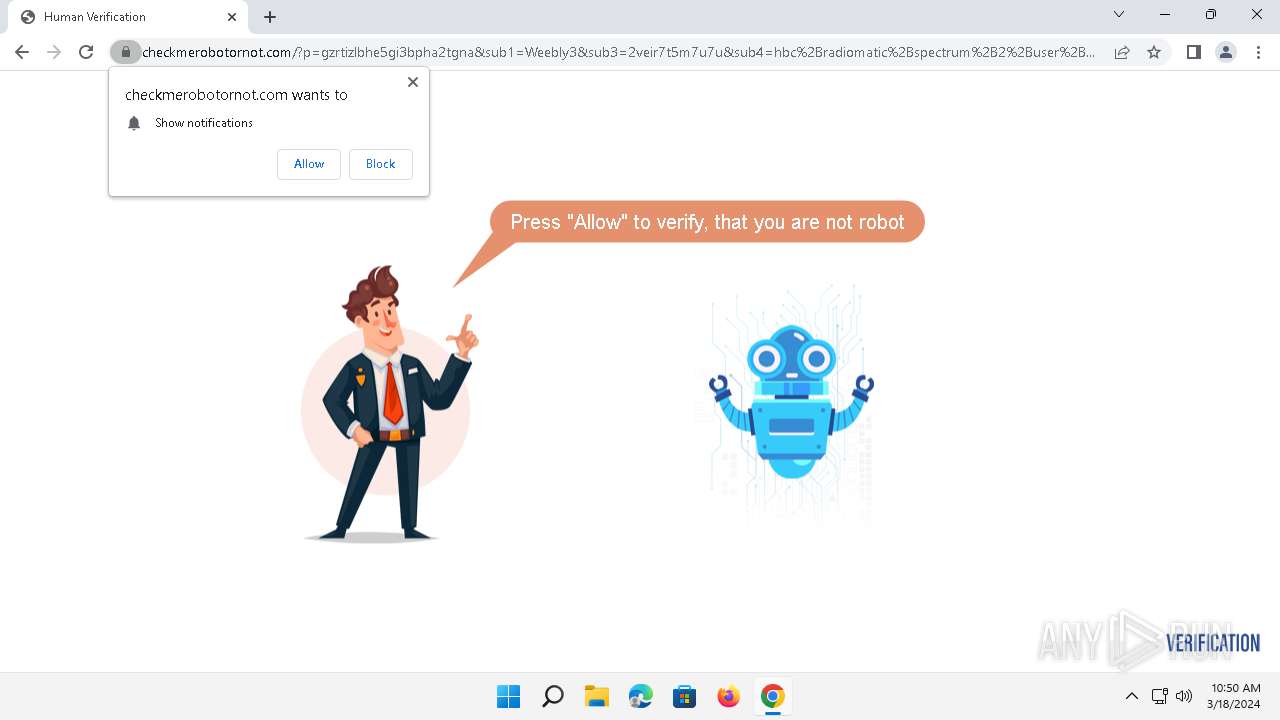
Task: Launch Microsoft Edge from the taskbar
Action: click(641, 696)
